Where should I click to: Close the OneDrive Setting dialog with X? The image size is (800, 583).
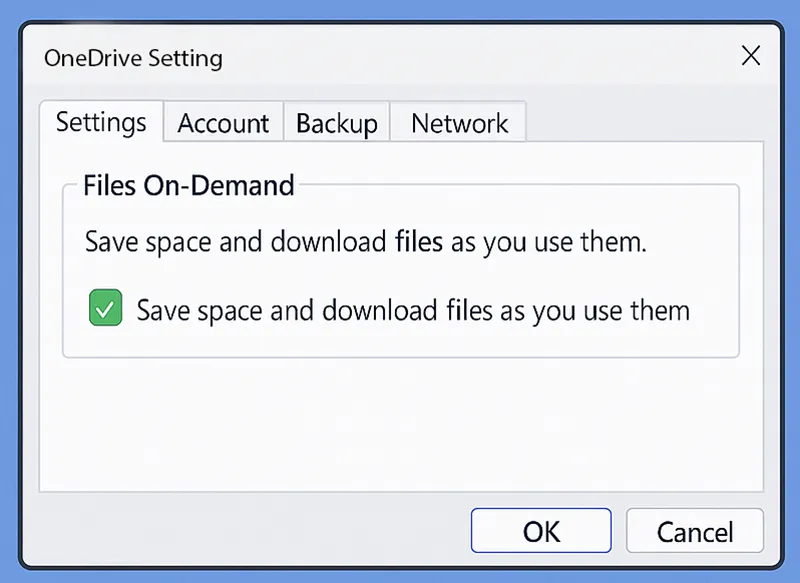[x=750, y=56]
